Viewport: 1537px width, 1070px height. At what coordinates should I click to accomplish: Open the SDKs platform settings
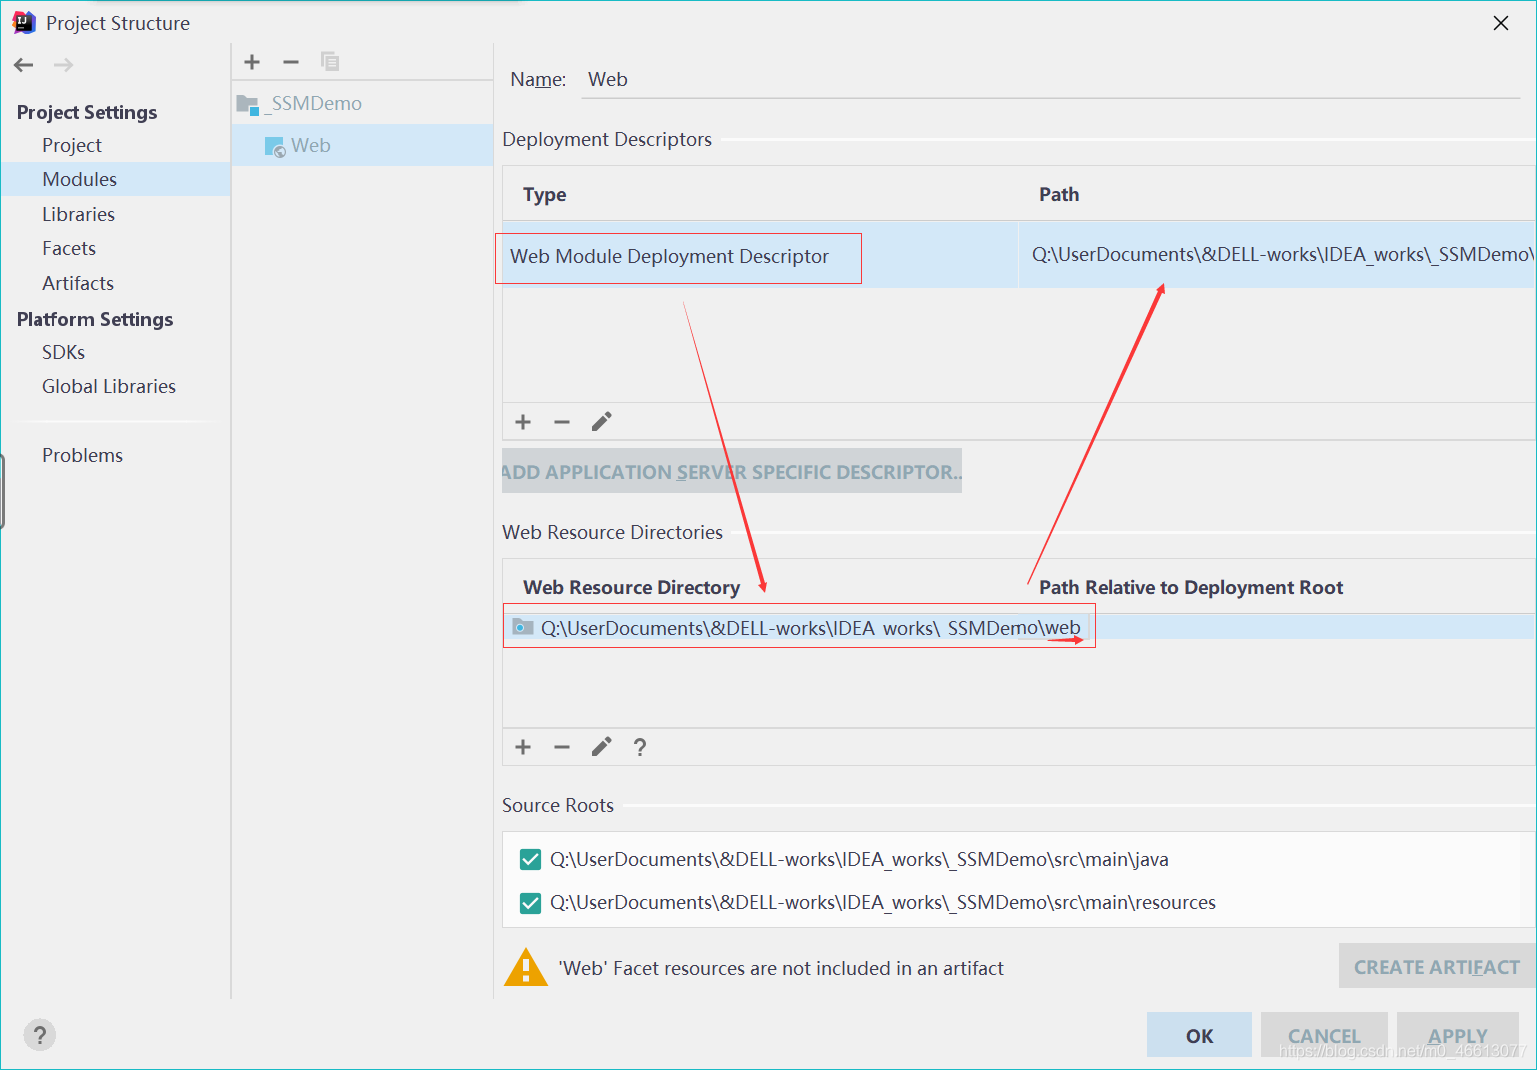(x=64, y=352)
